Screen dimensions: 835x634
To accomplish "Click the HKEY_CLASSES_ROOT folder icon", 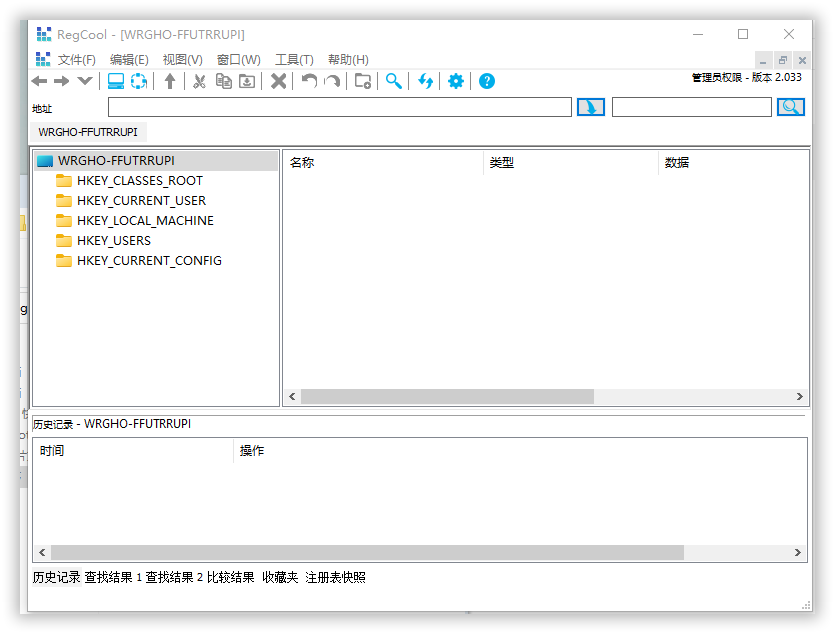I will [x=64, y=181].
